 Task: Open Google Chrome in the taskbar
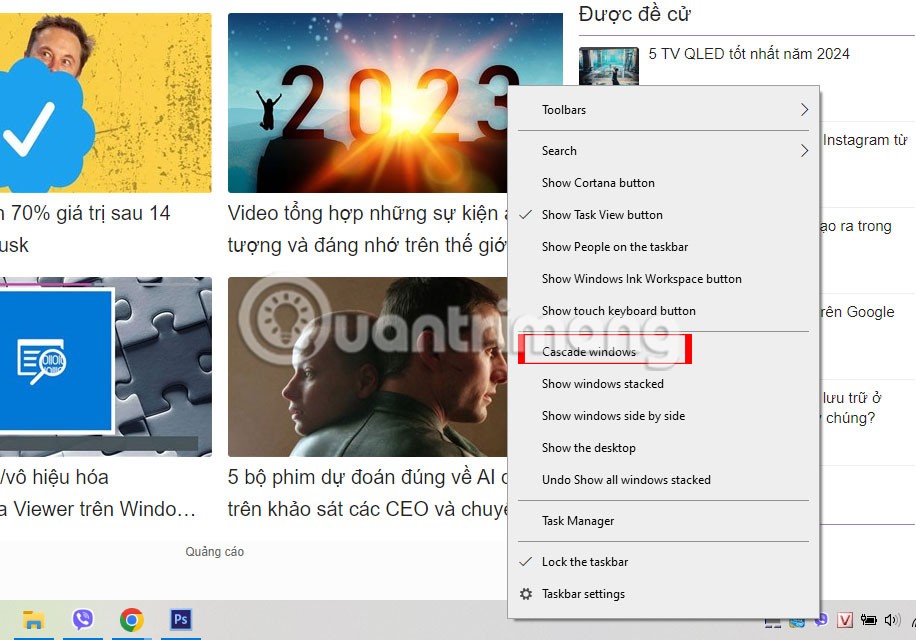point(131,620)
